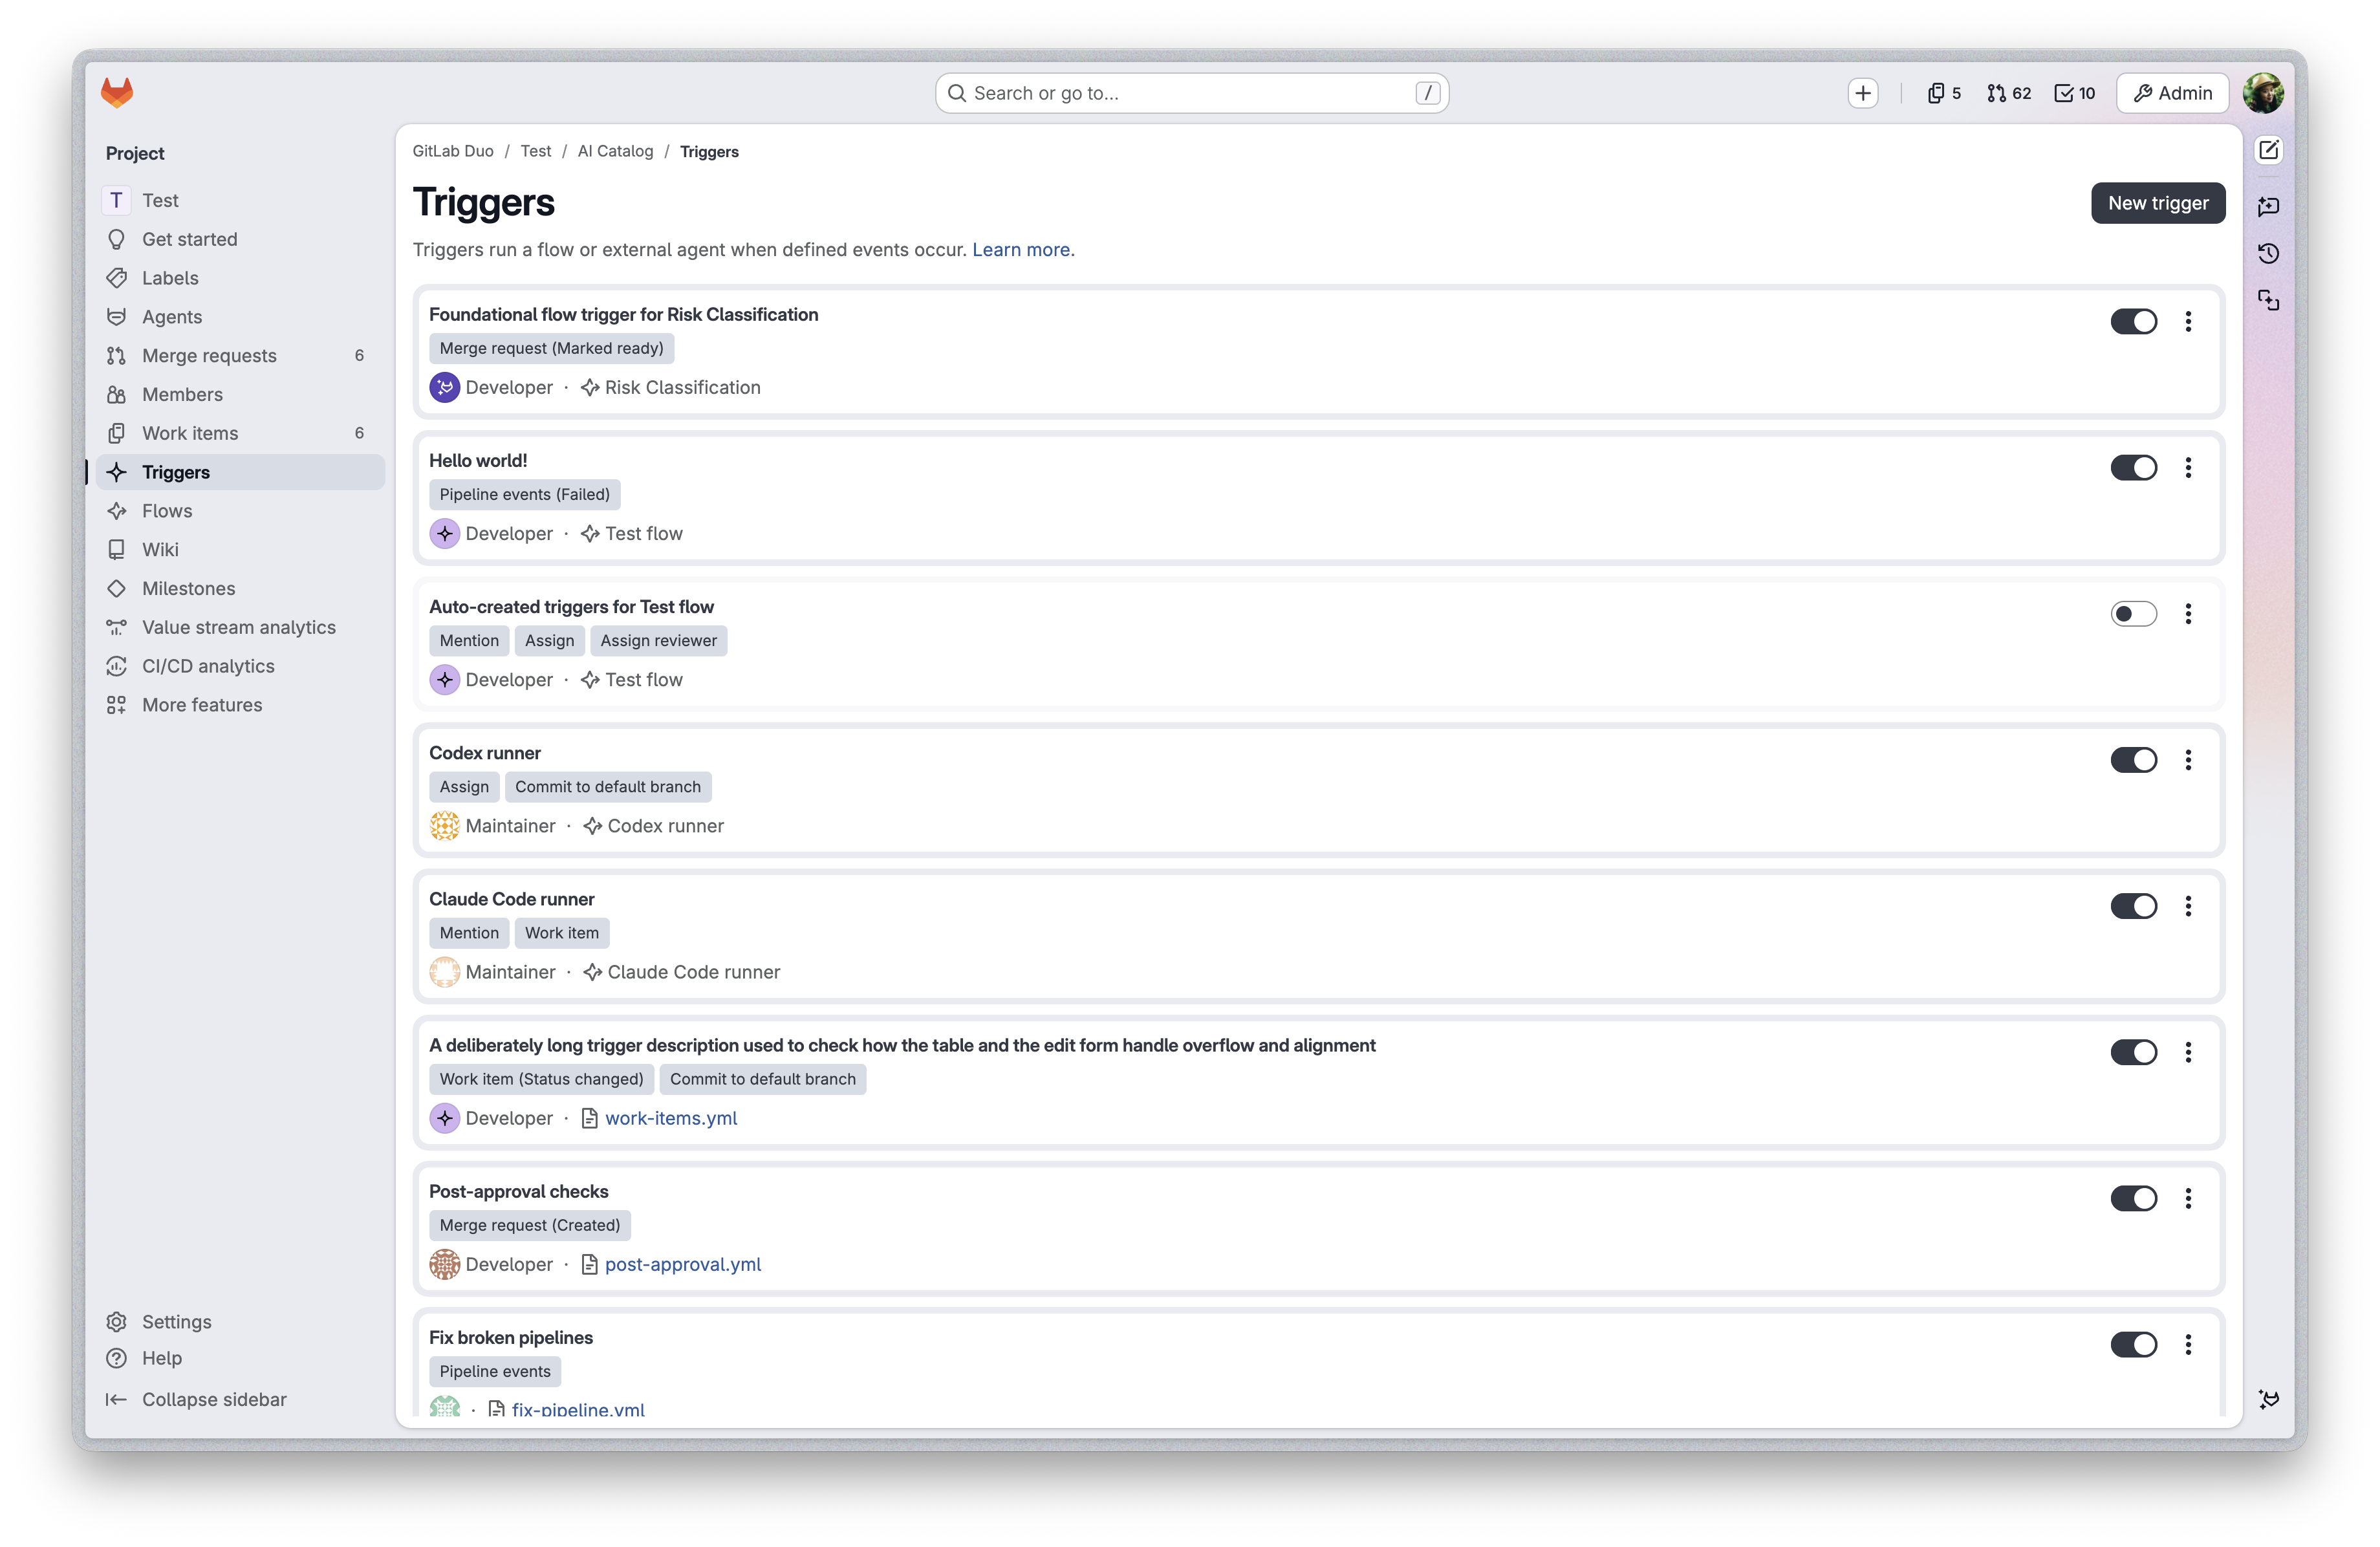Disable the Hello world! trigger toggle
Screen dimensions: 2380x1547
(x=2133, y=467)
